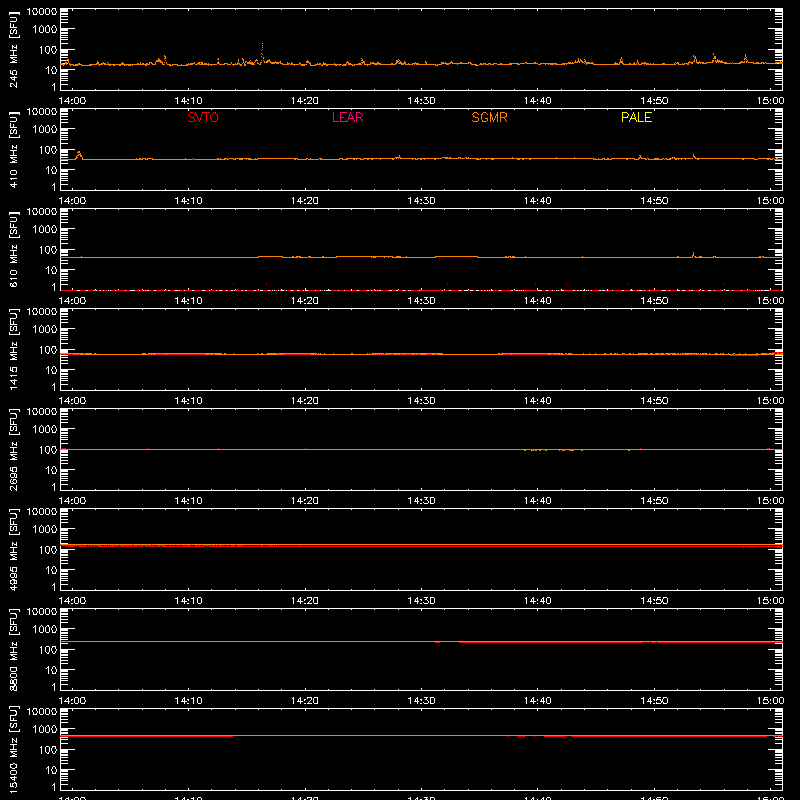
Task: Click the 1415 MHz [SFU] axis label
Action: pos(14,349)
